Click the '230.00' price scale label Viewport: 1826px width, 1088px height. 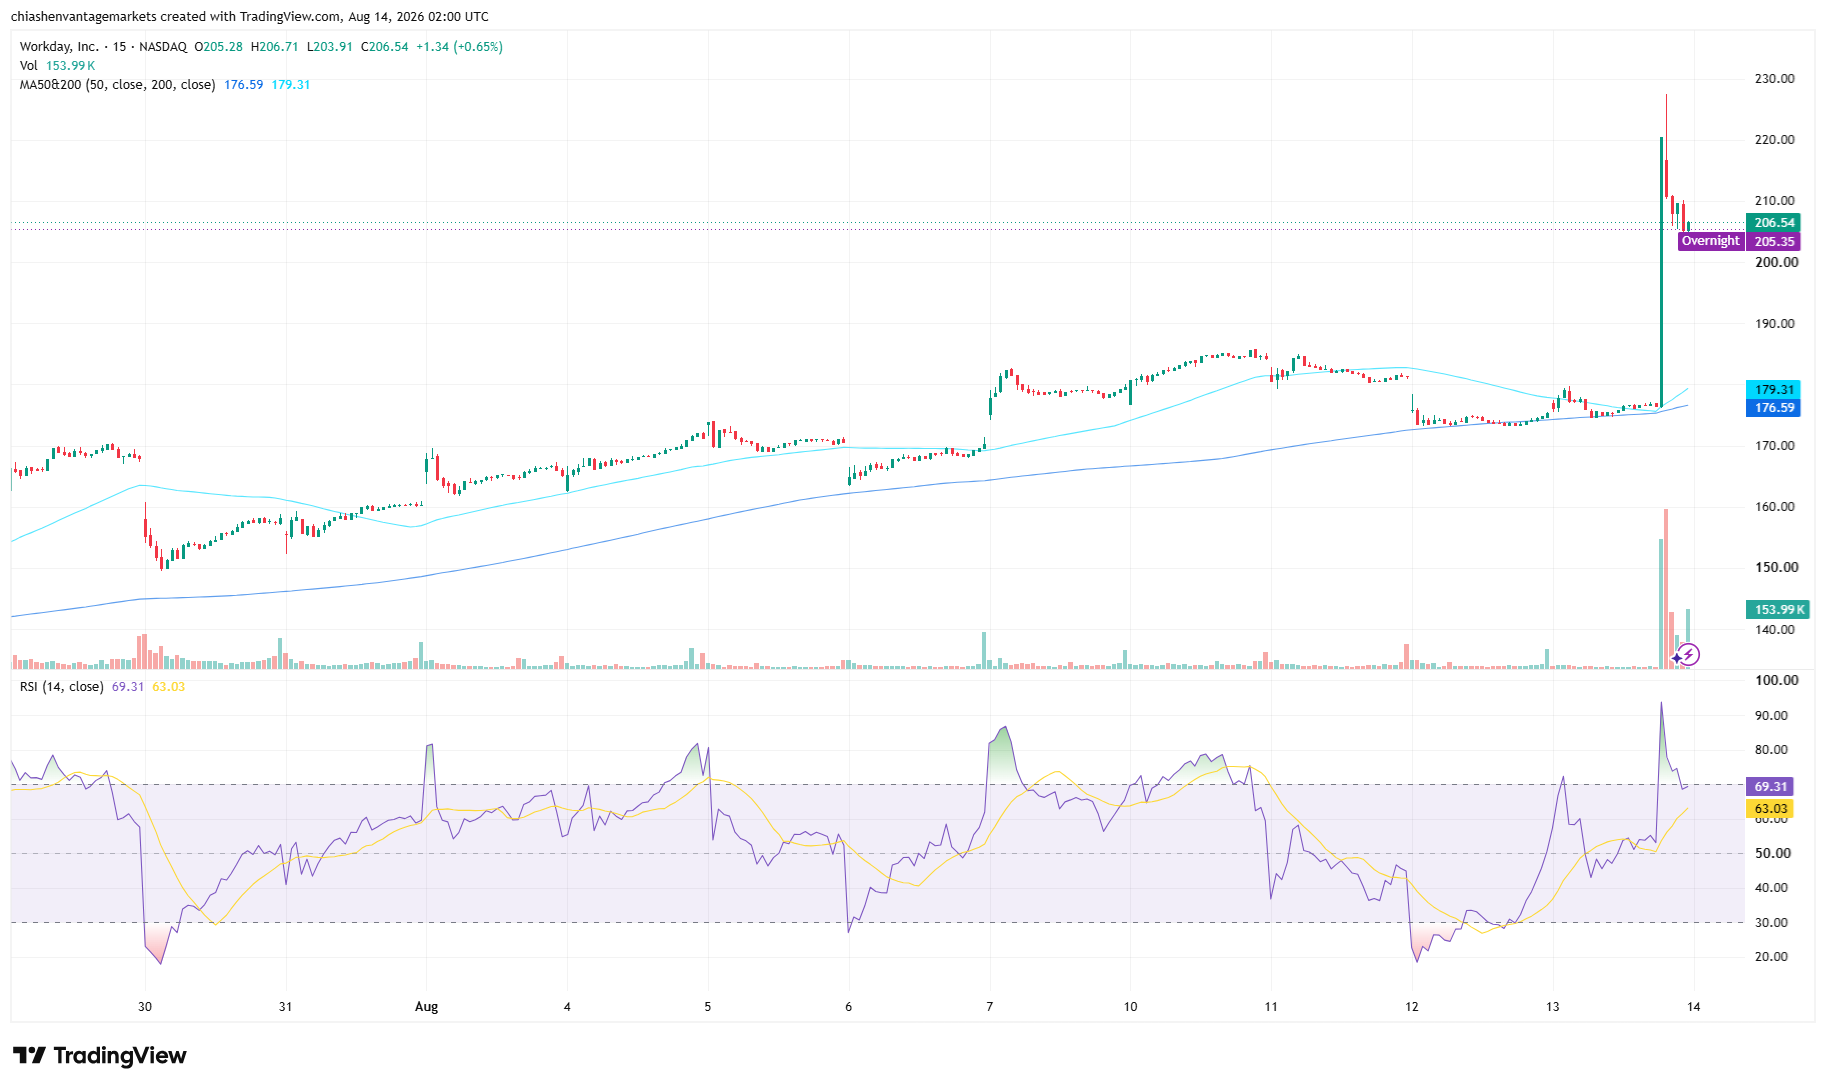(x=1774, y=79)
